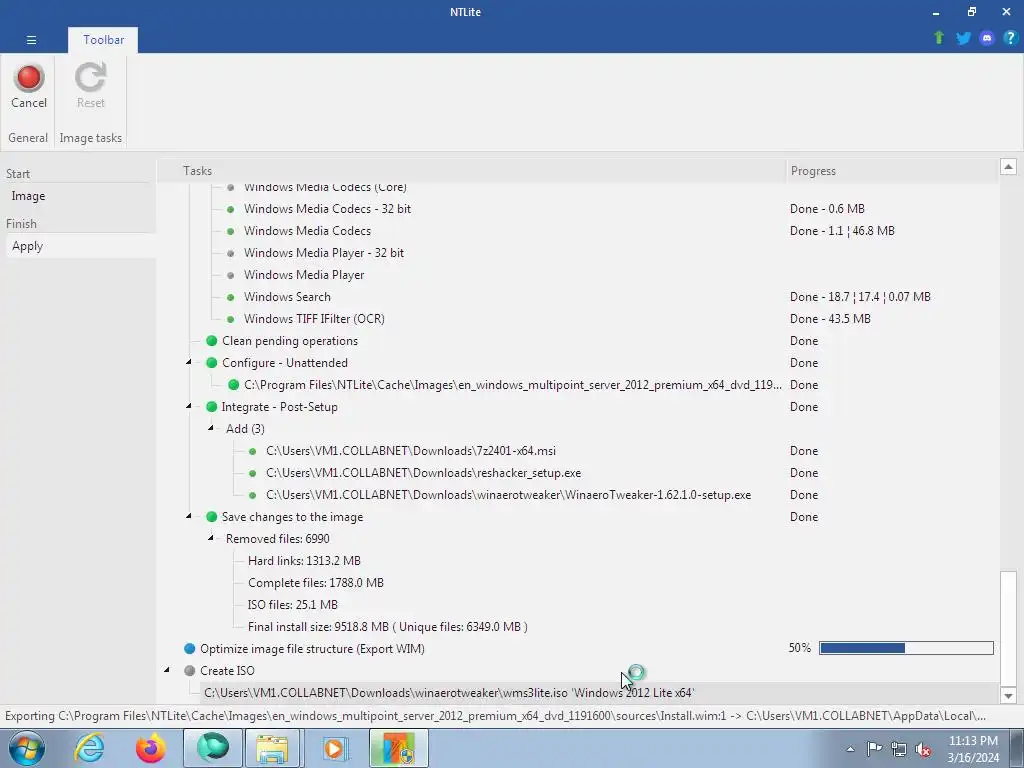Click the Exporting status bar text
Viewport: 1024px width, 768px height.
pyautogui.click(x=495, y=716)
